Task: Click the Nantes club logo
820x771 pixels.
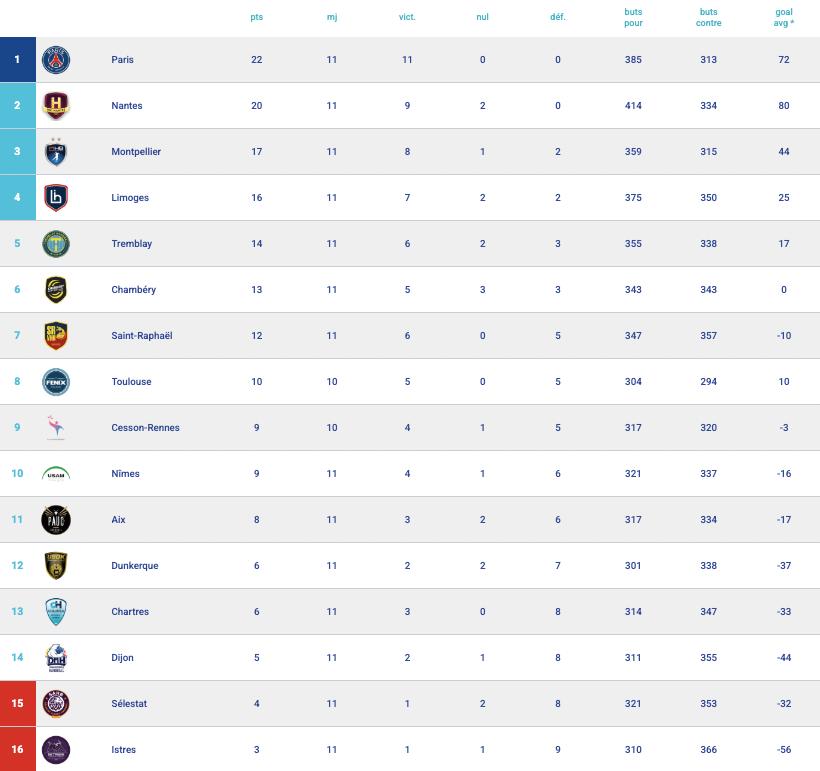Action: (x=56, y=106)
